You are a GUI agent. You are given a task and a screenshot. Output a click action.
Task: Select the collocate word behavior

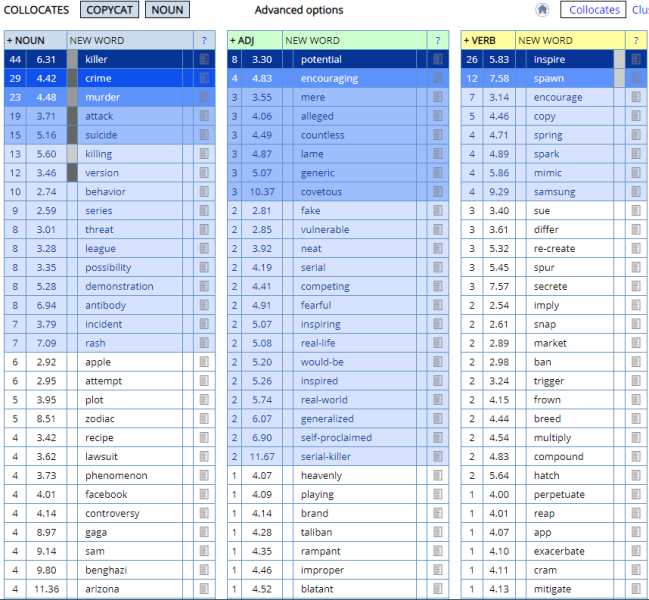coord(105,192)
